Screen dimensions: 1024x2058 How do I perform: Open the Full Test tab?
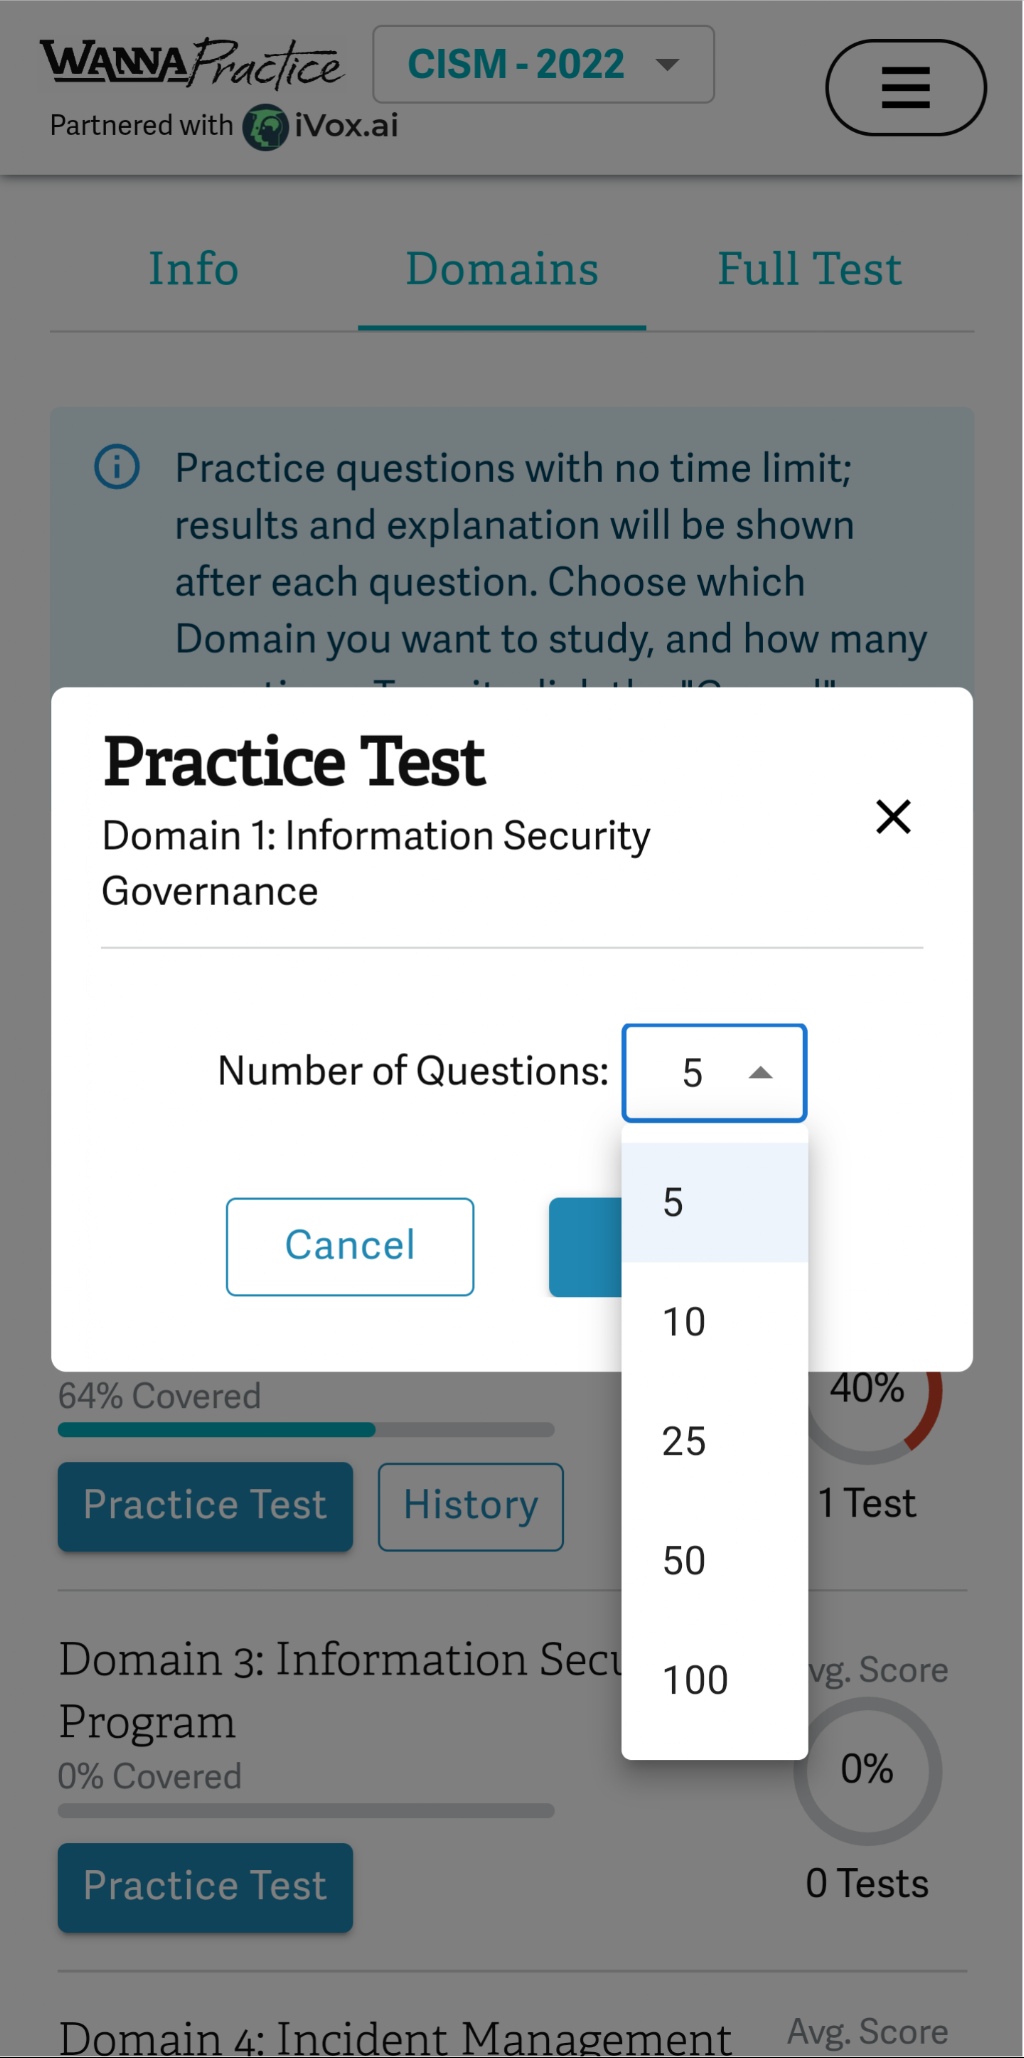click(808, 268)
